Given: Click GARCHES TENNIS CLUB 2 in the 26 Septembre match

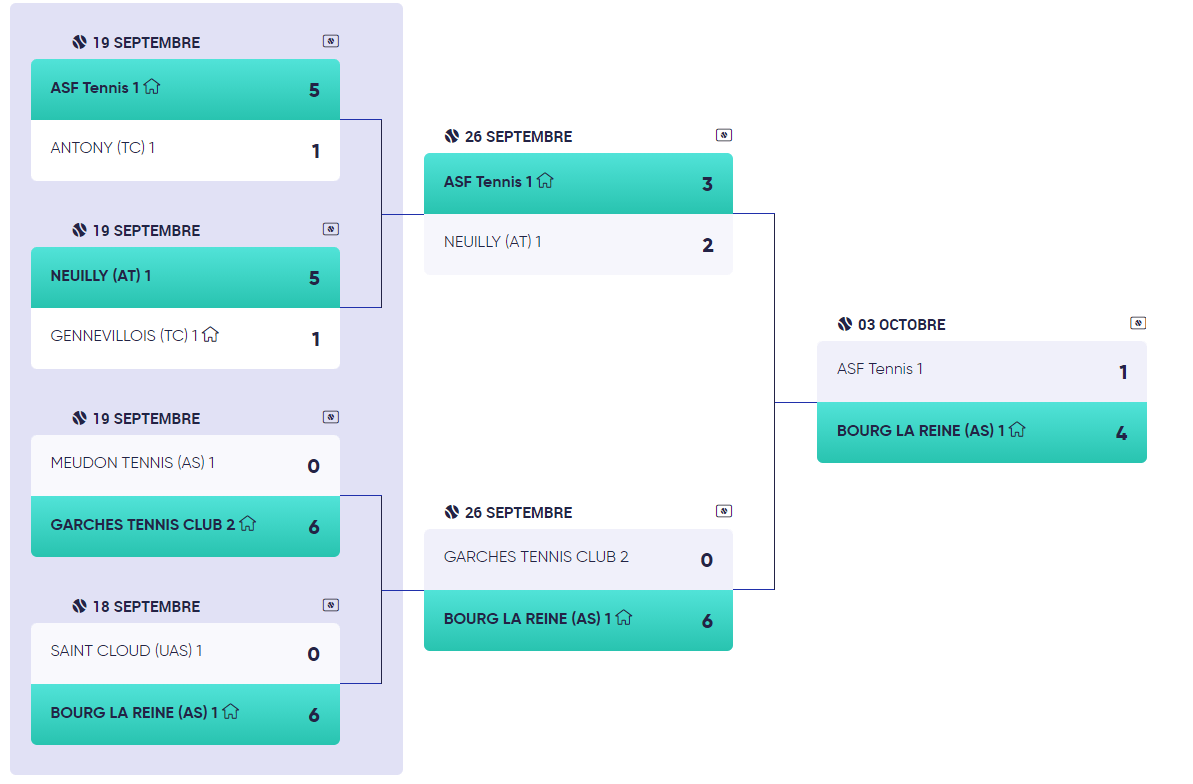Looking at the screenshot, I should [x=578, y=559].
